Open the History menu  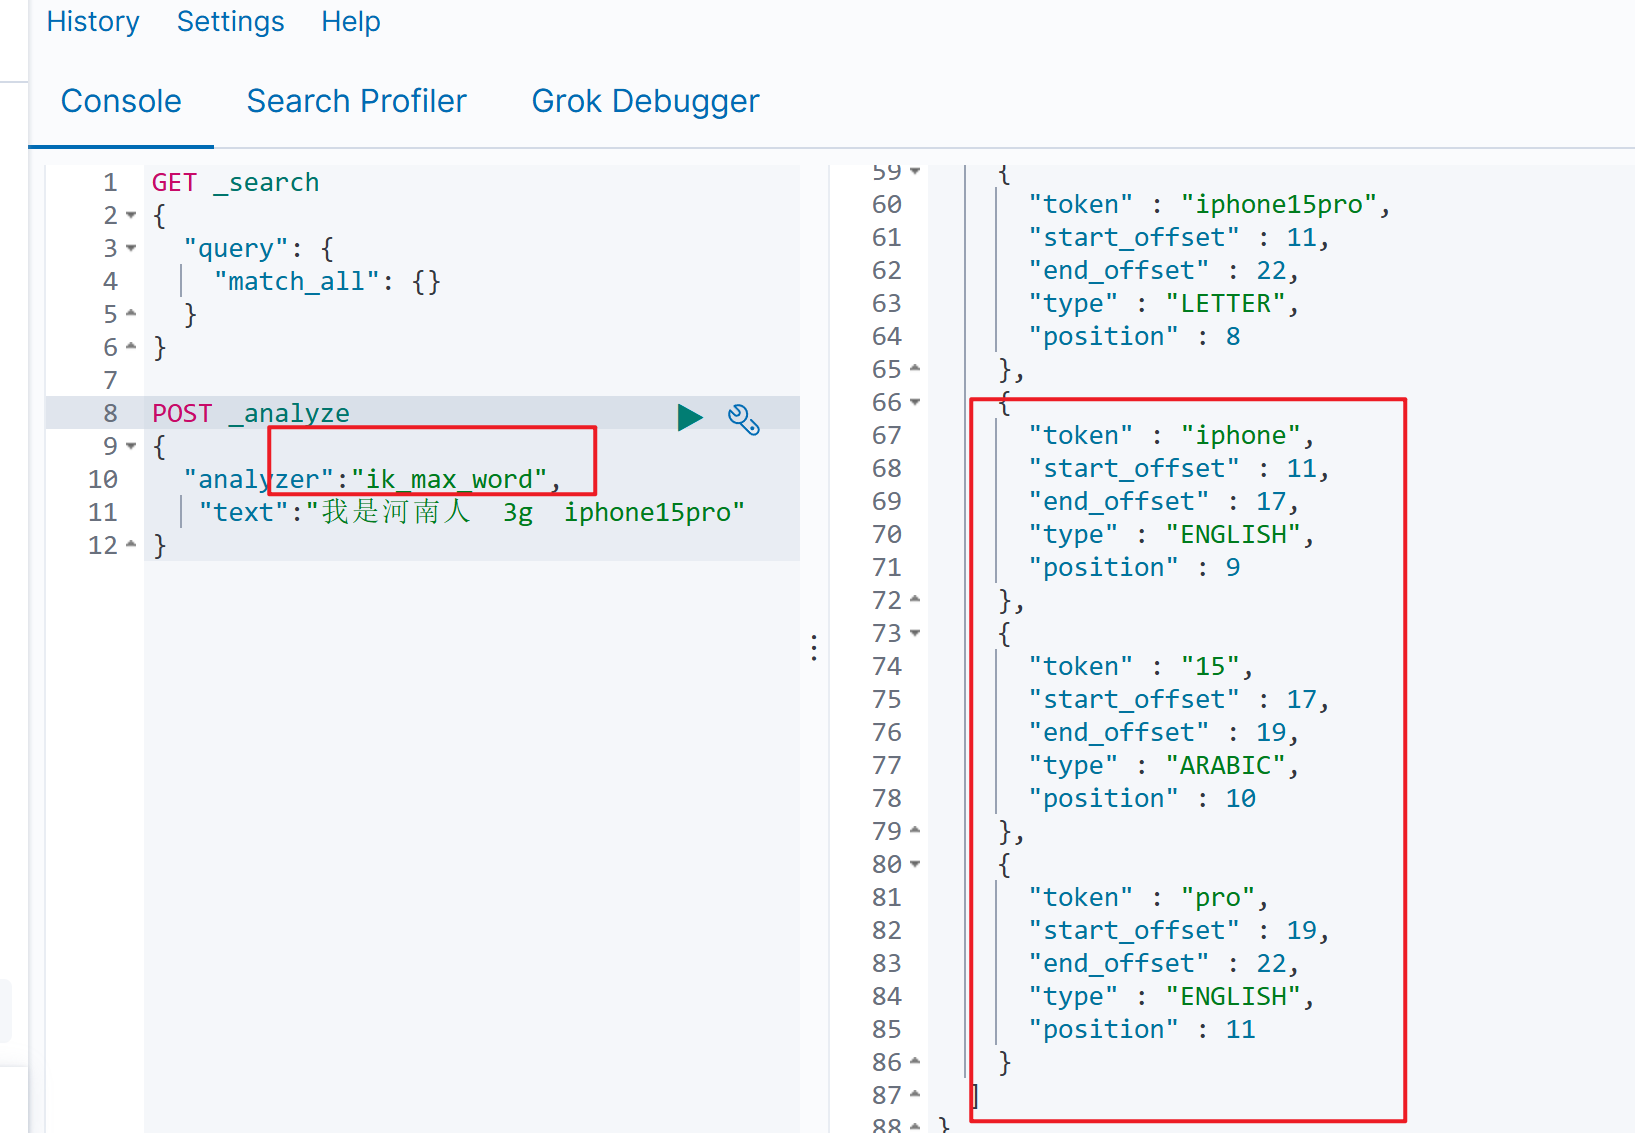[93, 21]
